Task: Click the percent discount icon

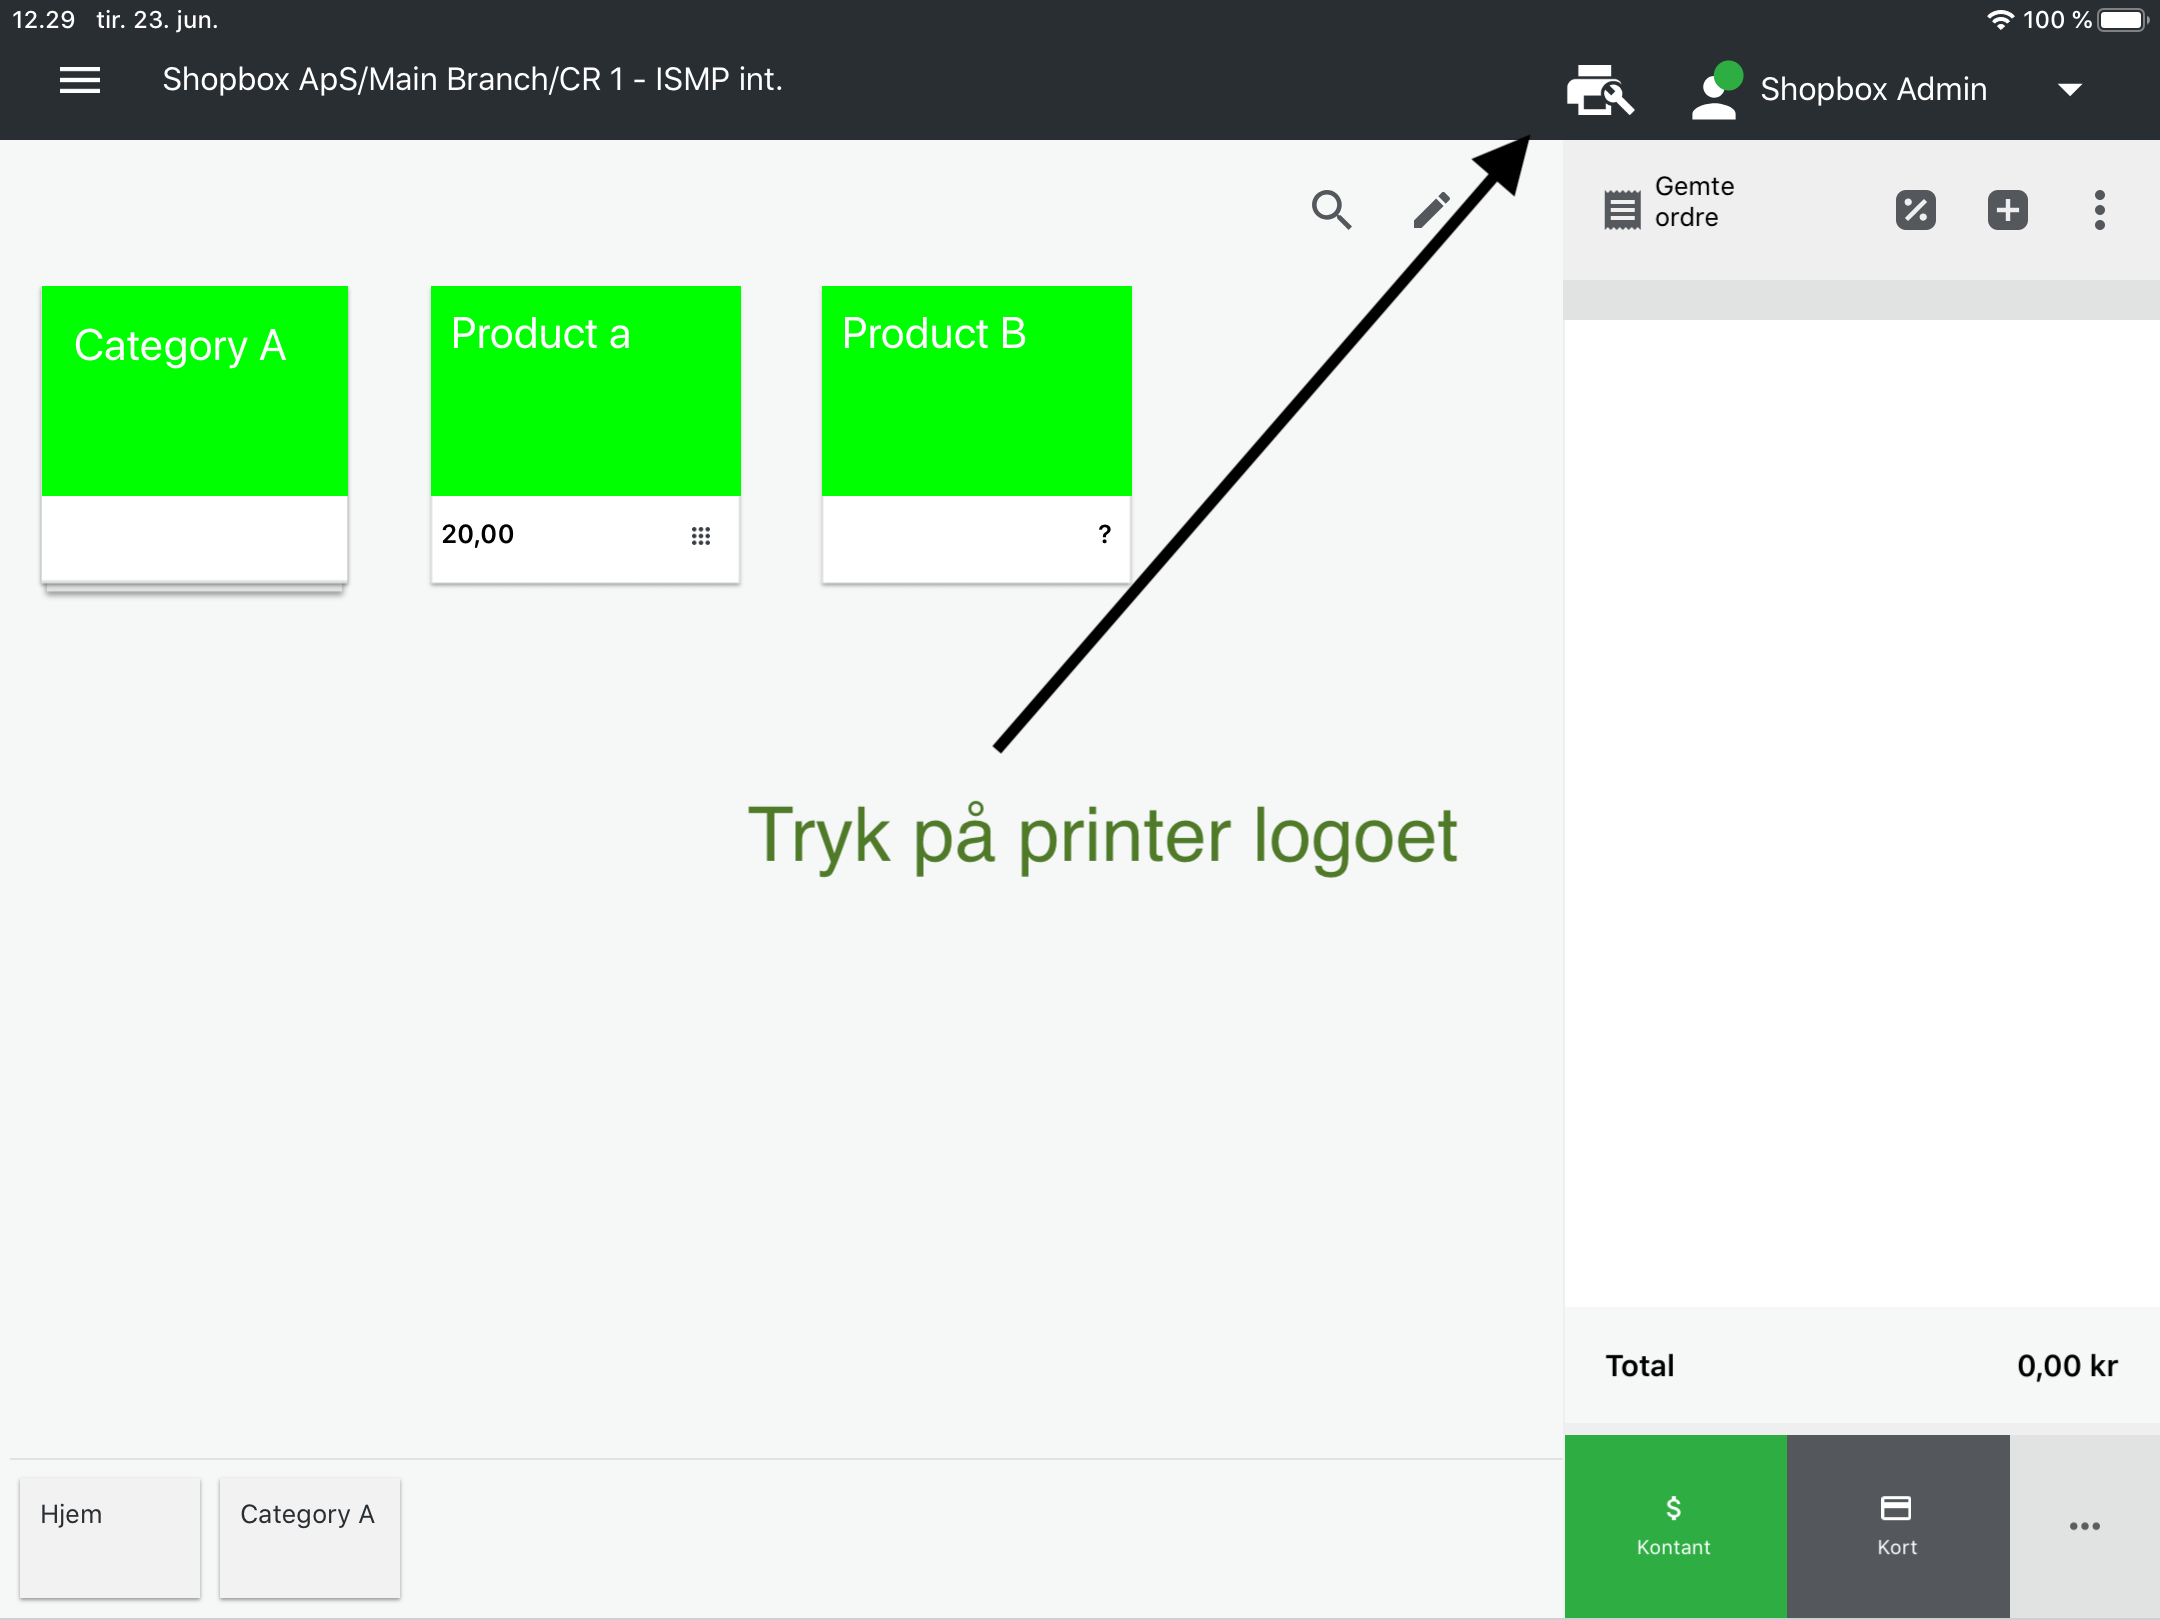Action: 1916,210
